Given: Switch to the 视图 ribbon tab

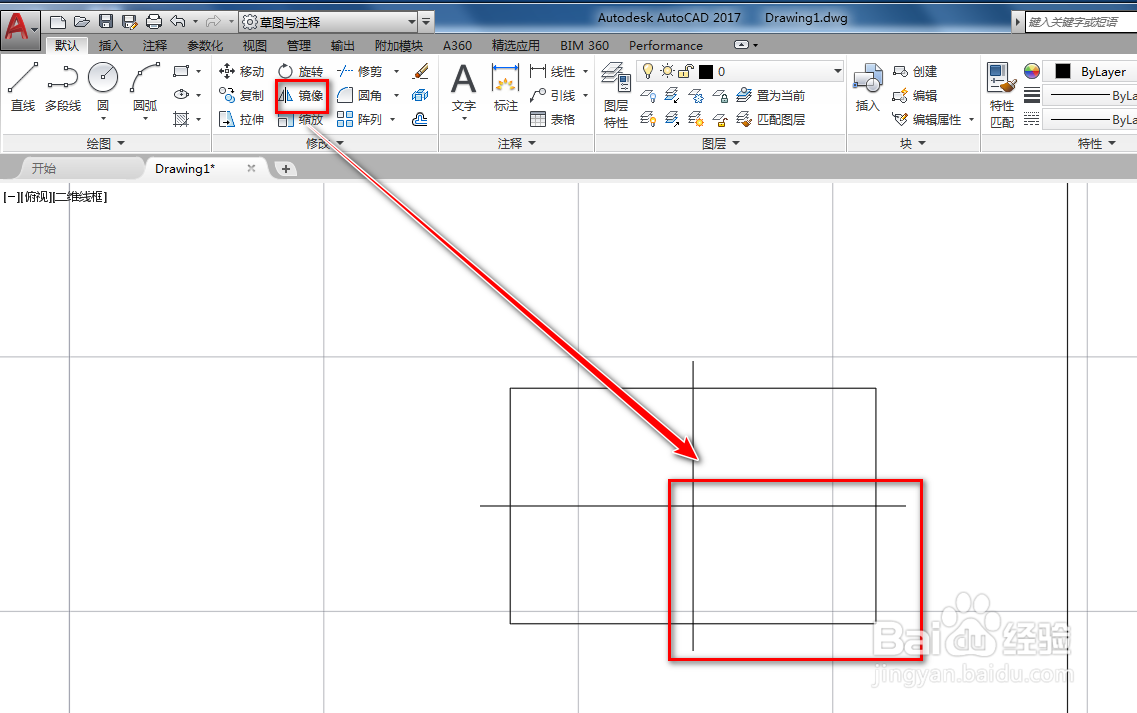Looking at the screenshot, I should click(255, 45).
